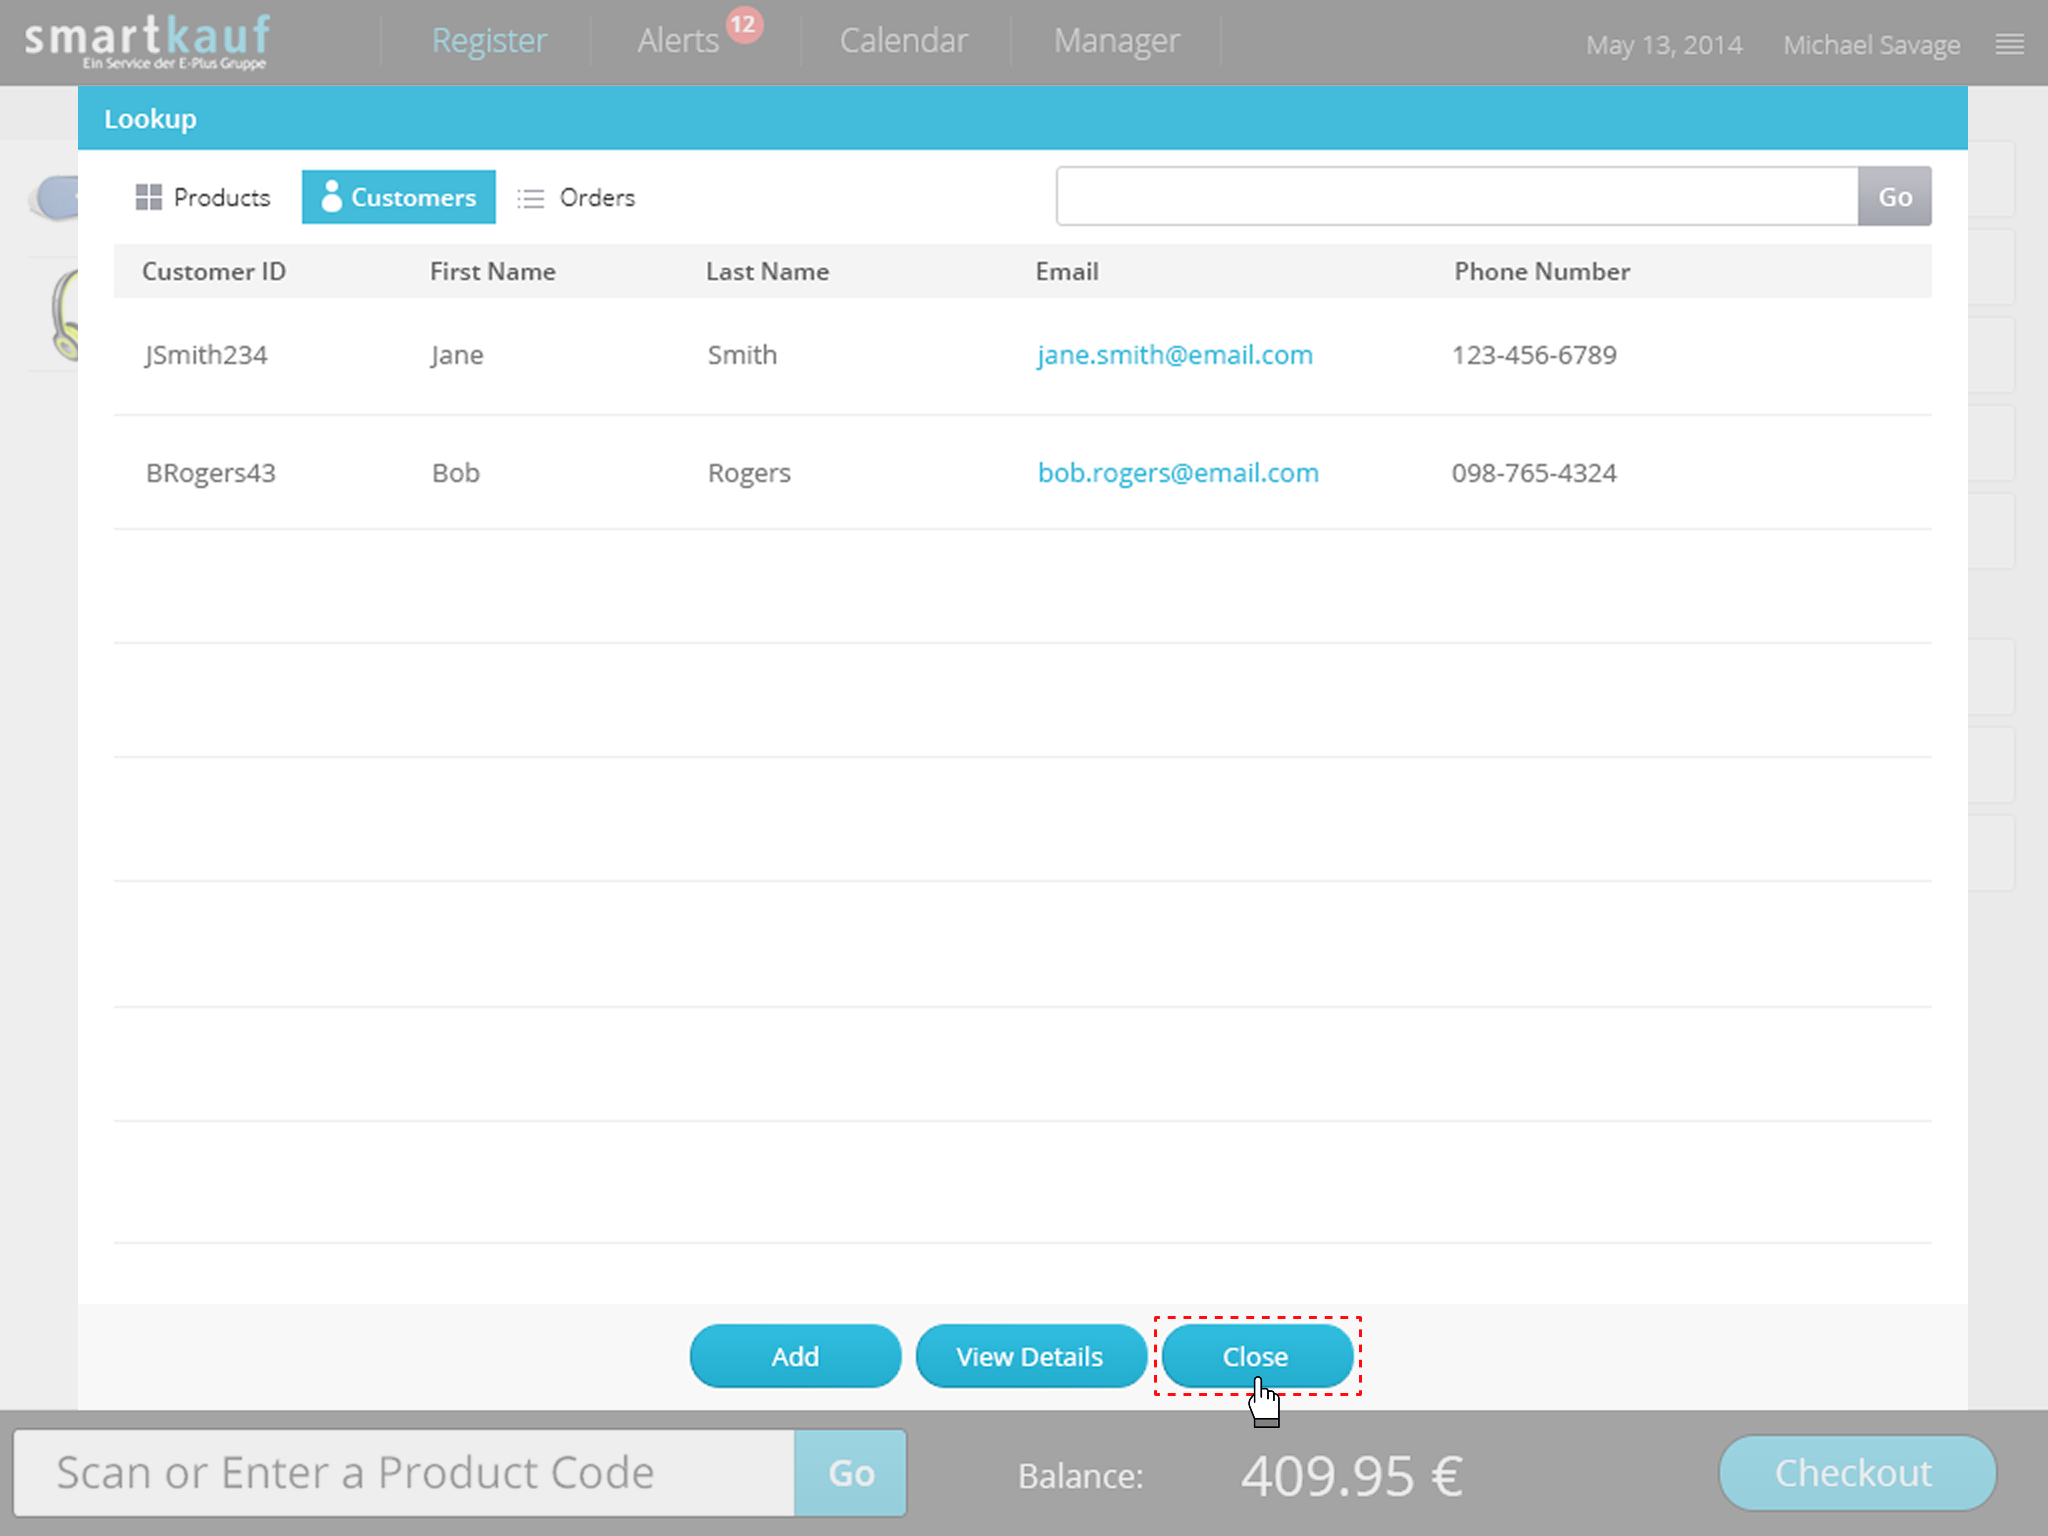Close the Lookup dialog
The image size is (2048, 1536).
[x=1255, y=1356]
